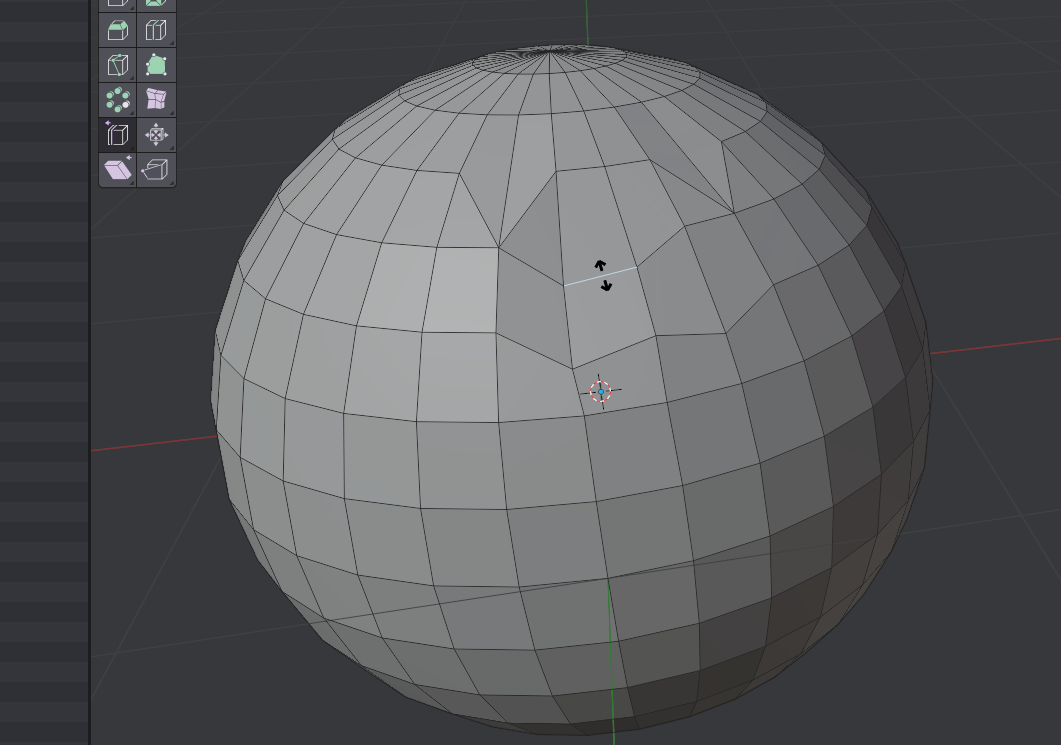This screenshot has width=1061, height=745.
Task: Activate the Shear tool
Action: tap(118, 168)
